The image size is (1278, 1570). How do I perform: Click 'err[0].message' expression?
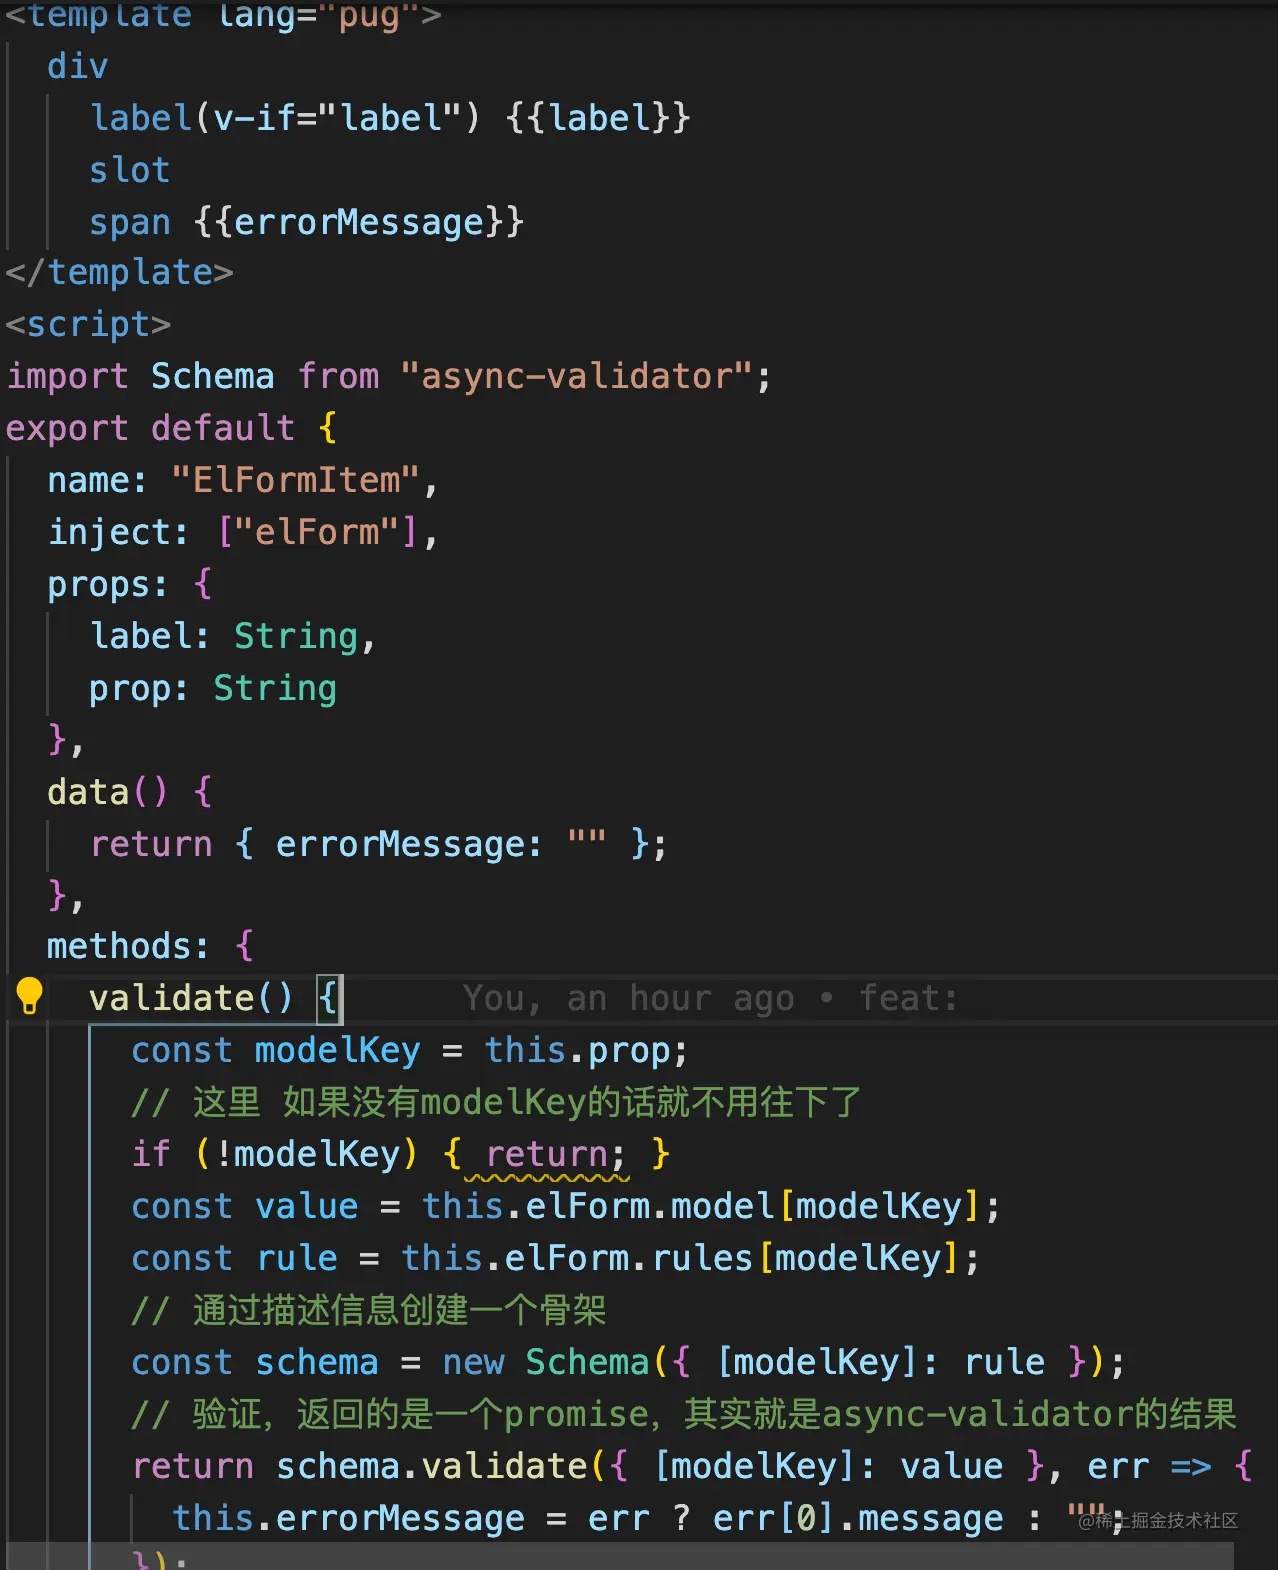coord(858,1518)
